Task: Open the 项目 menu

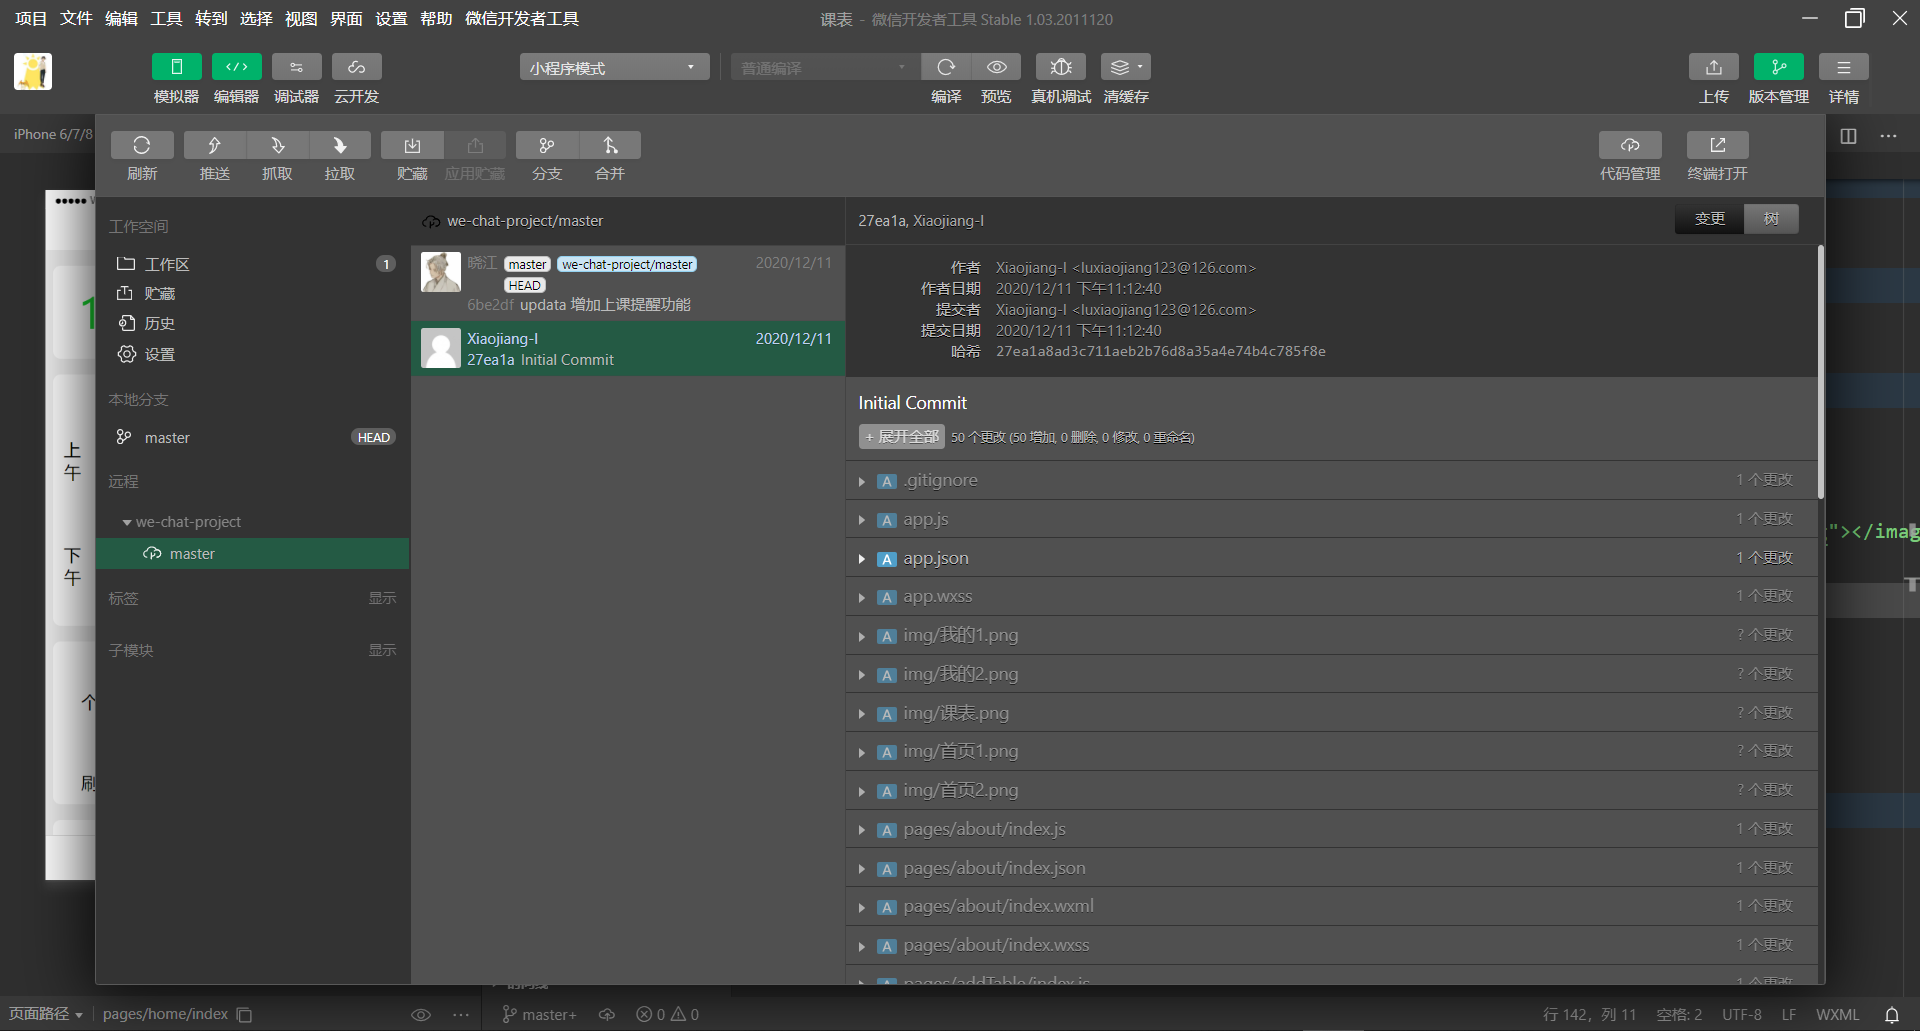Action: coord(31,19)
